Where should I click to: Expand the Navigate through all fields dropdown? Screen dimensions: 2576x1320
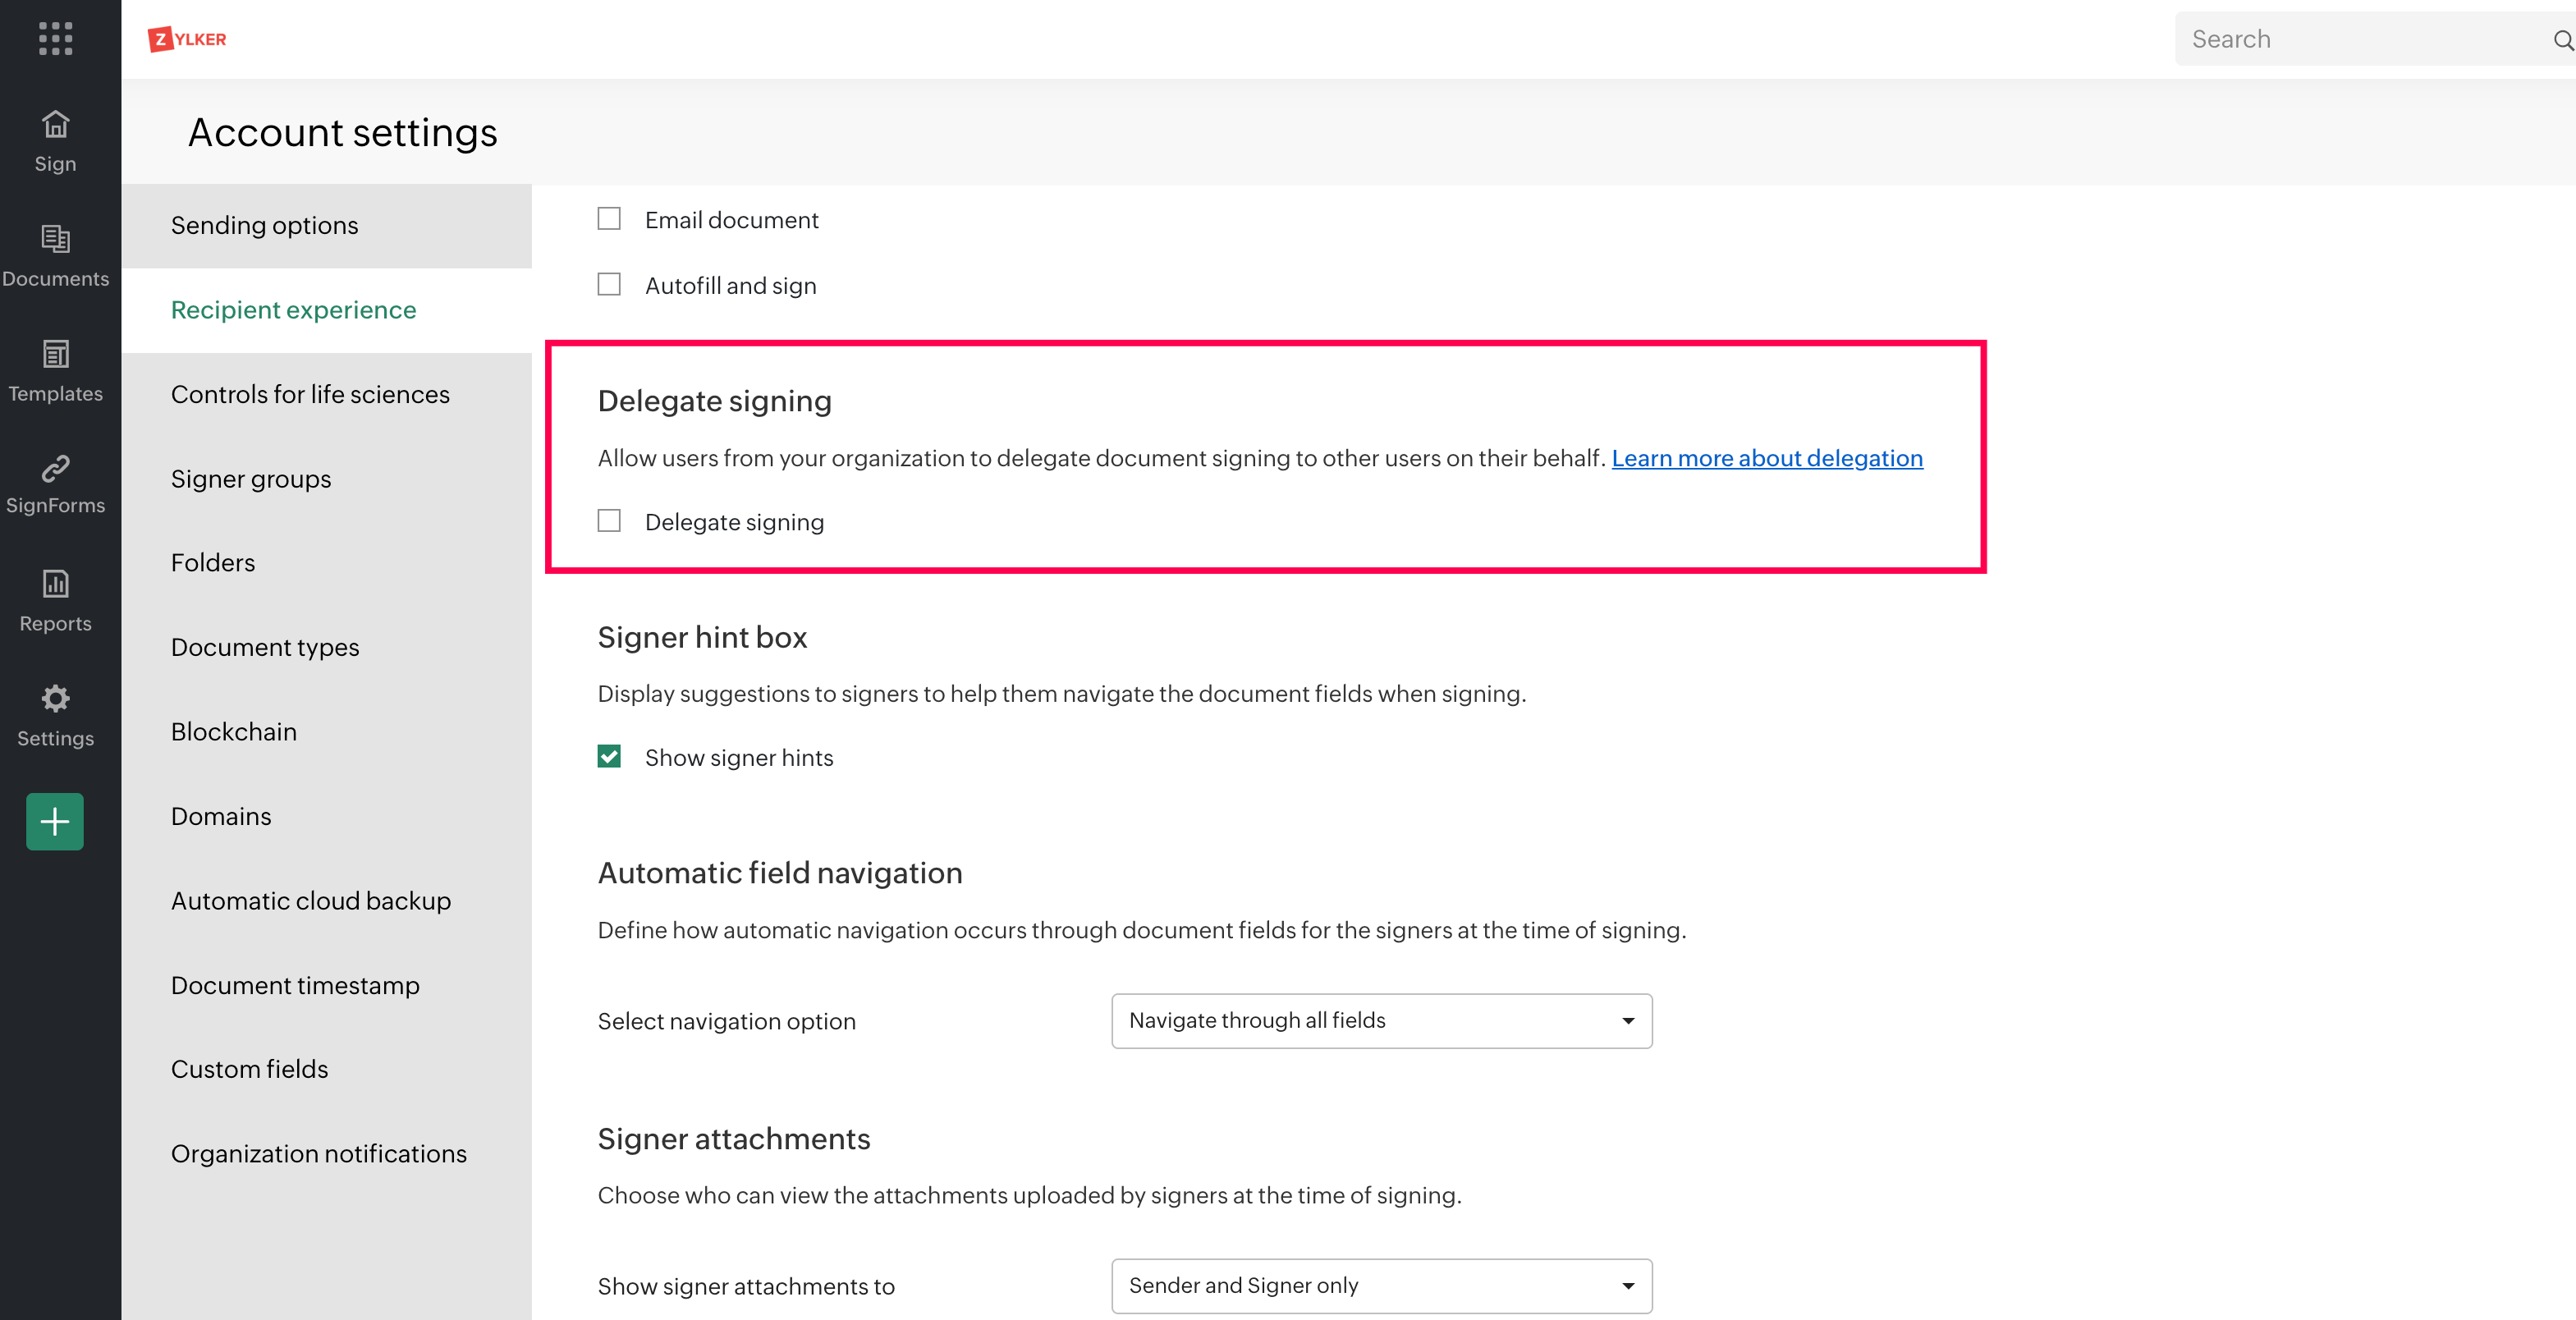[1381, 1020]
